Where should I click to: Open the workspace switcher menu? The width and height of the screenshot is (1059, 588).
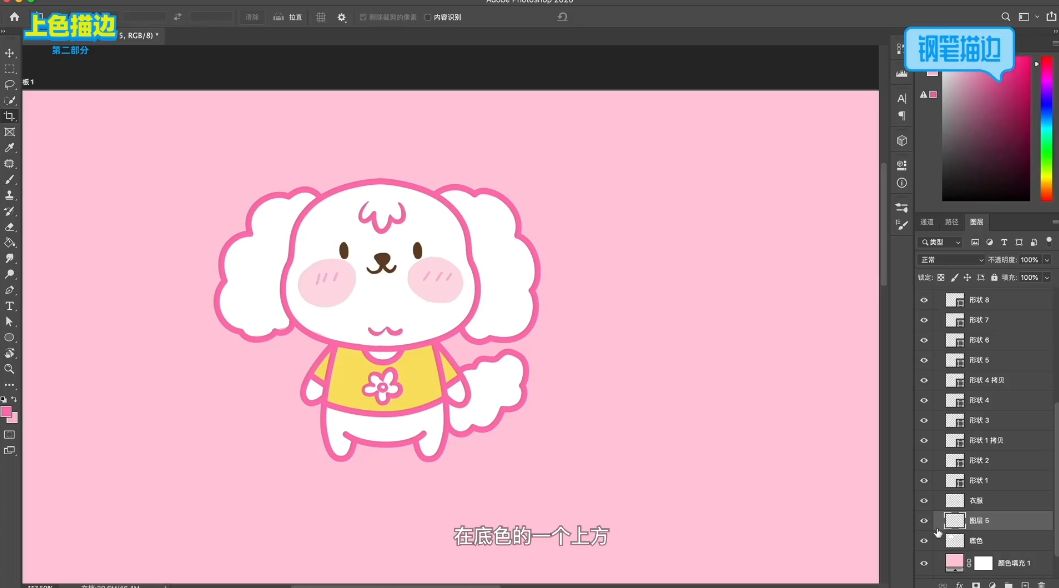coord(1027,17)
